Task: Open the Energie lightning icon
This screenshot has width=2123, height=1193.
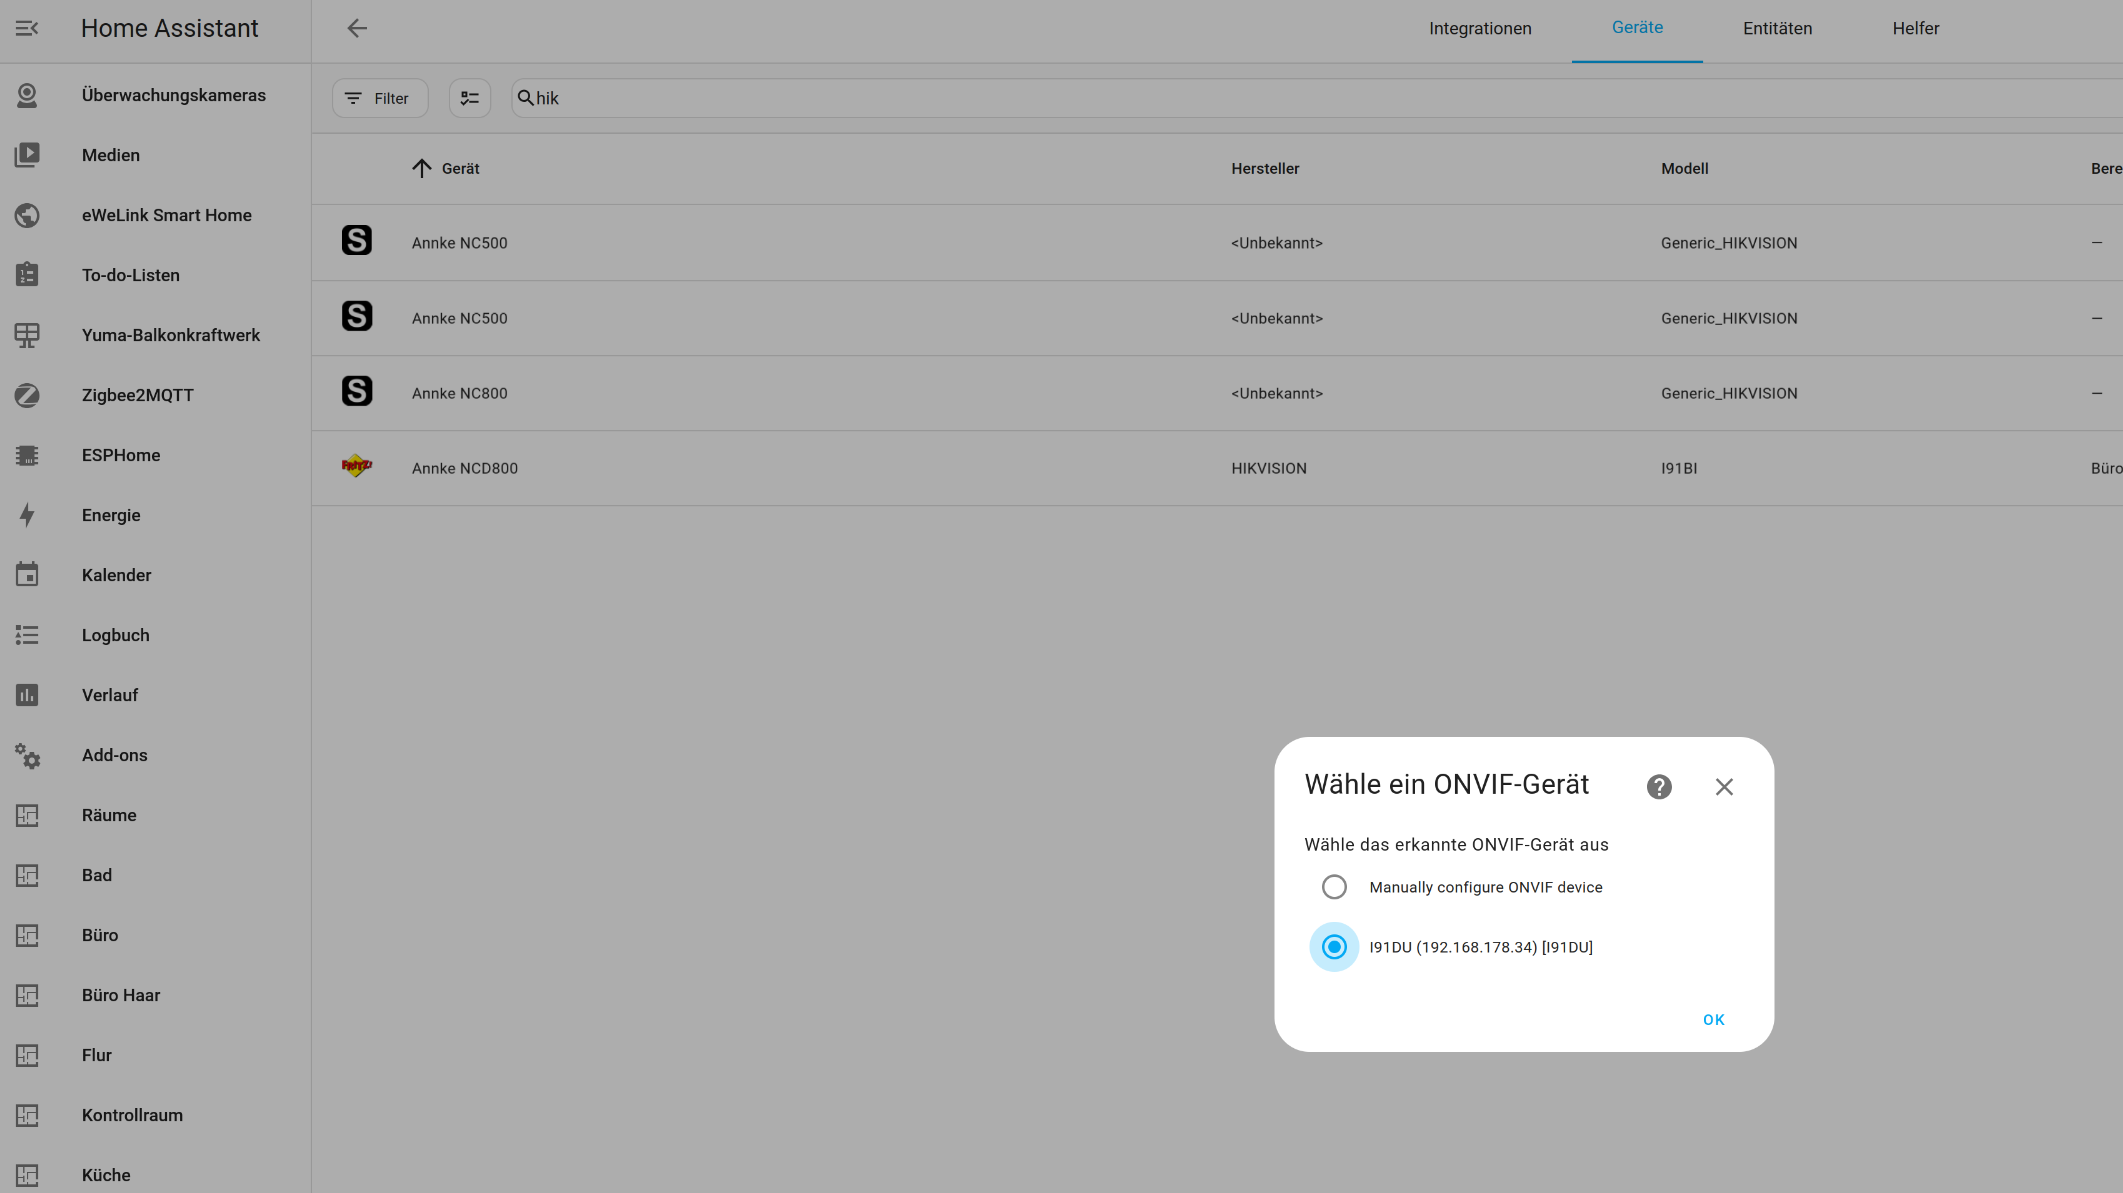Action: 27,515
